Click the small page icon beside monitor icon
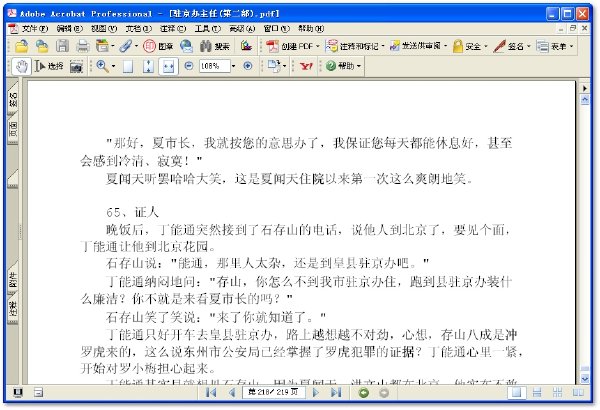Viewport: 600px width, 410px height. (38, 392)
